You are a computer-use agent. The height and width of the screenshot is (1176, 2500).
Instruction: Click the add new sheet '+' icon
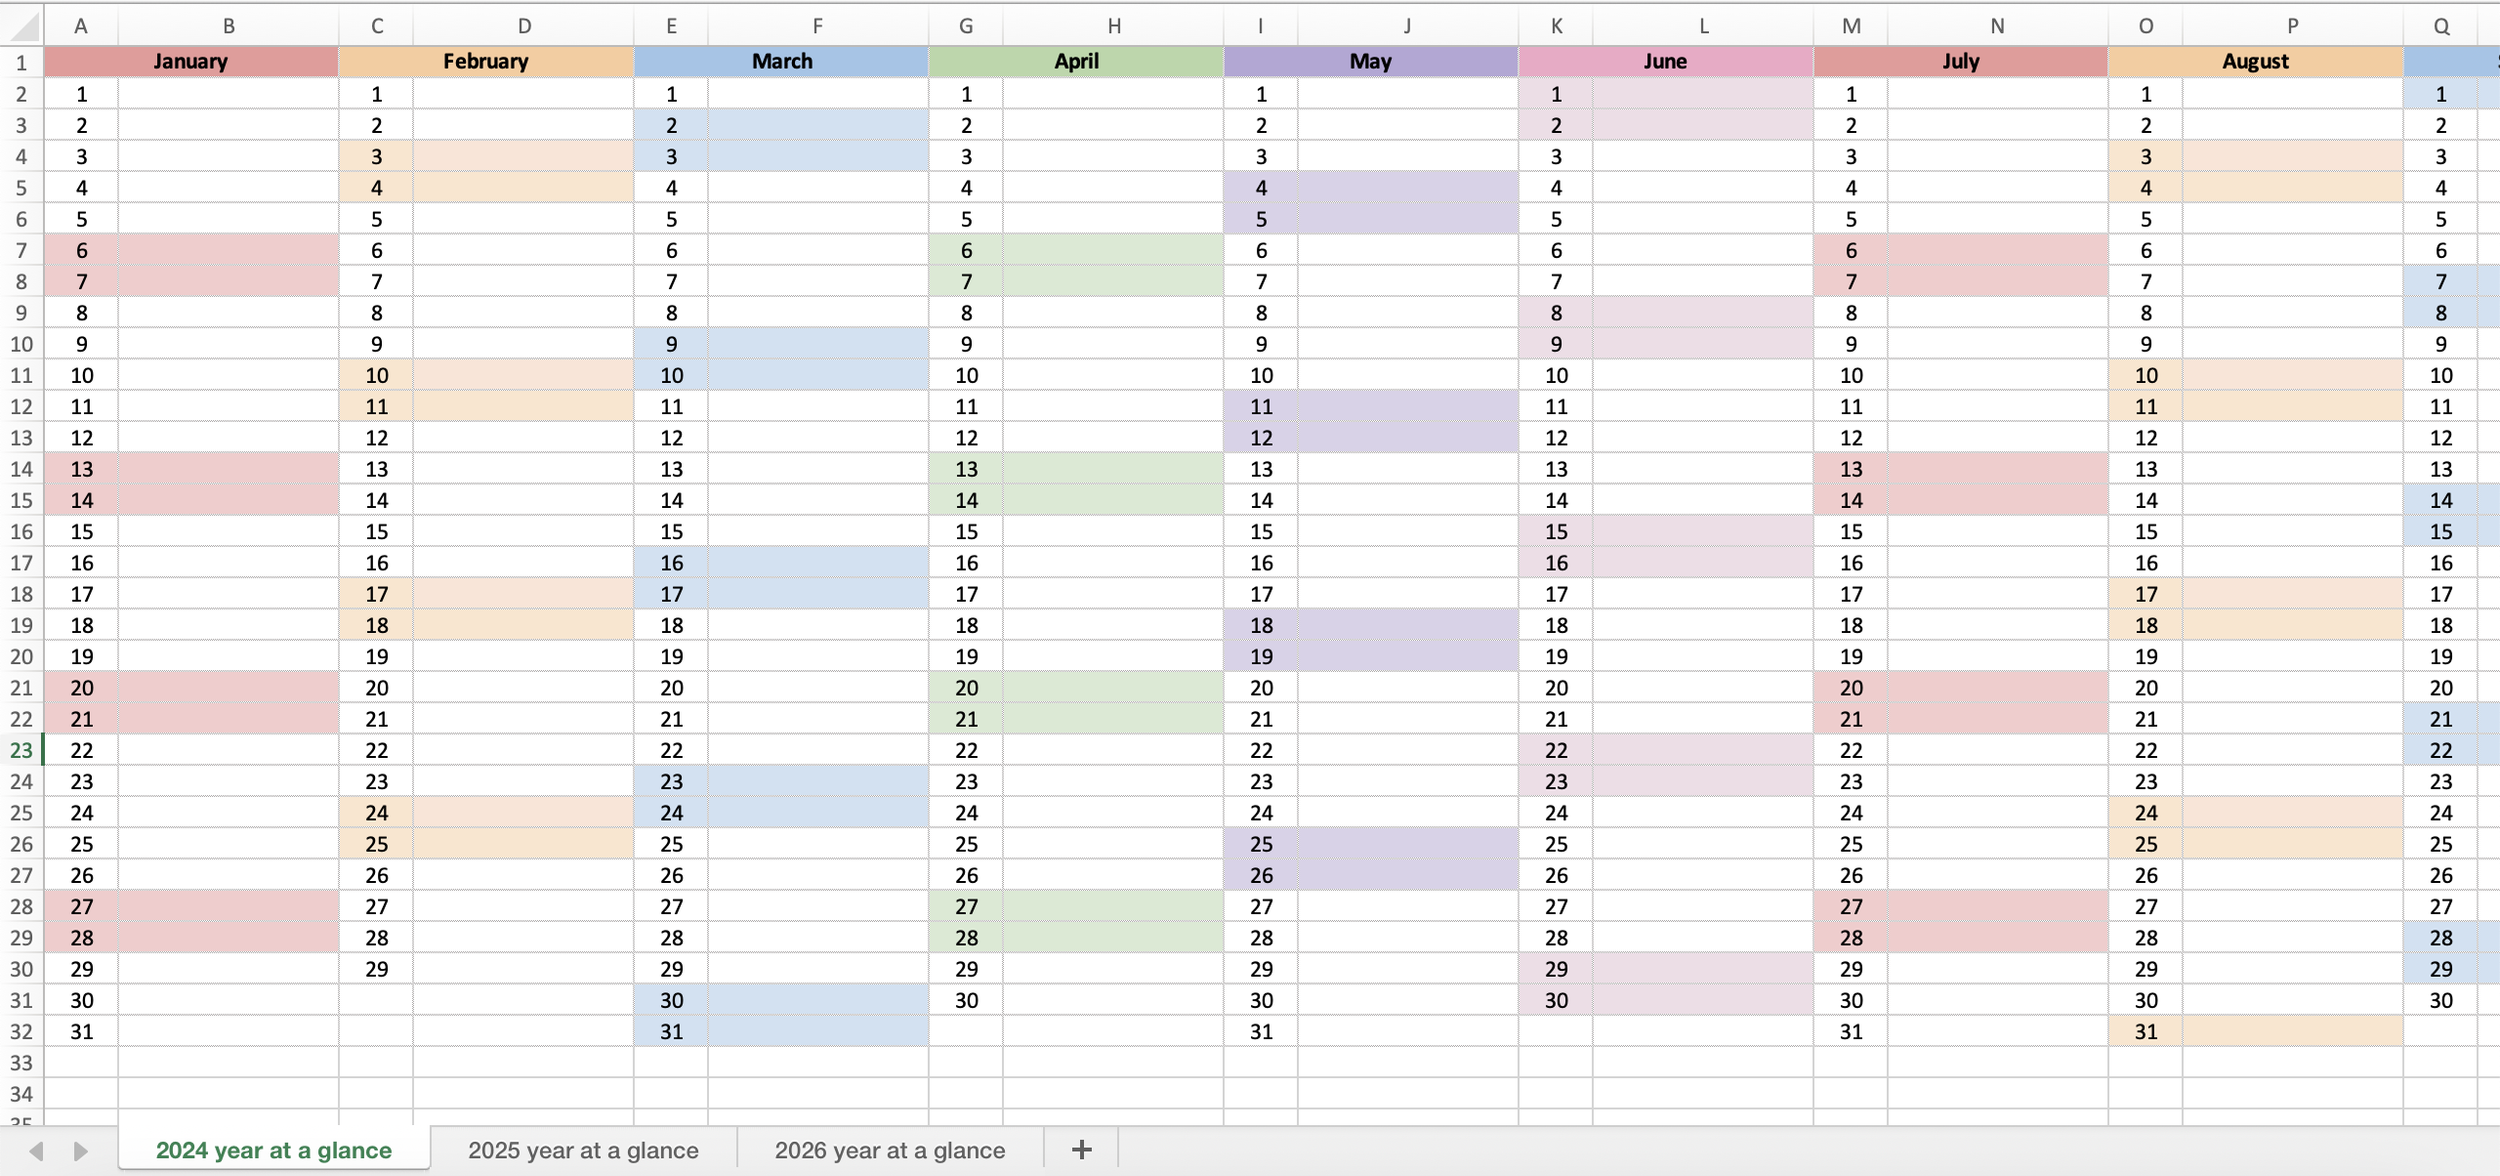click(1083, 1147)
